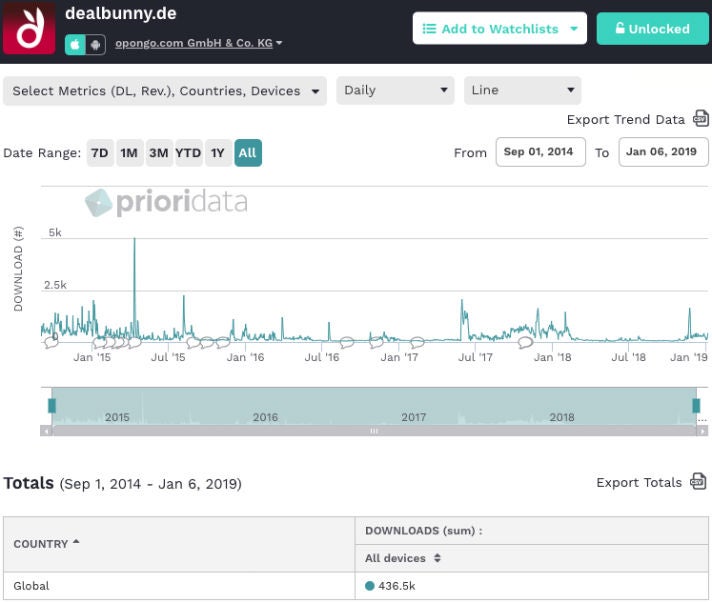712x603 pixels.
Task: Click the Export Trend Data CSV icon
Action: 700,119
